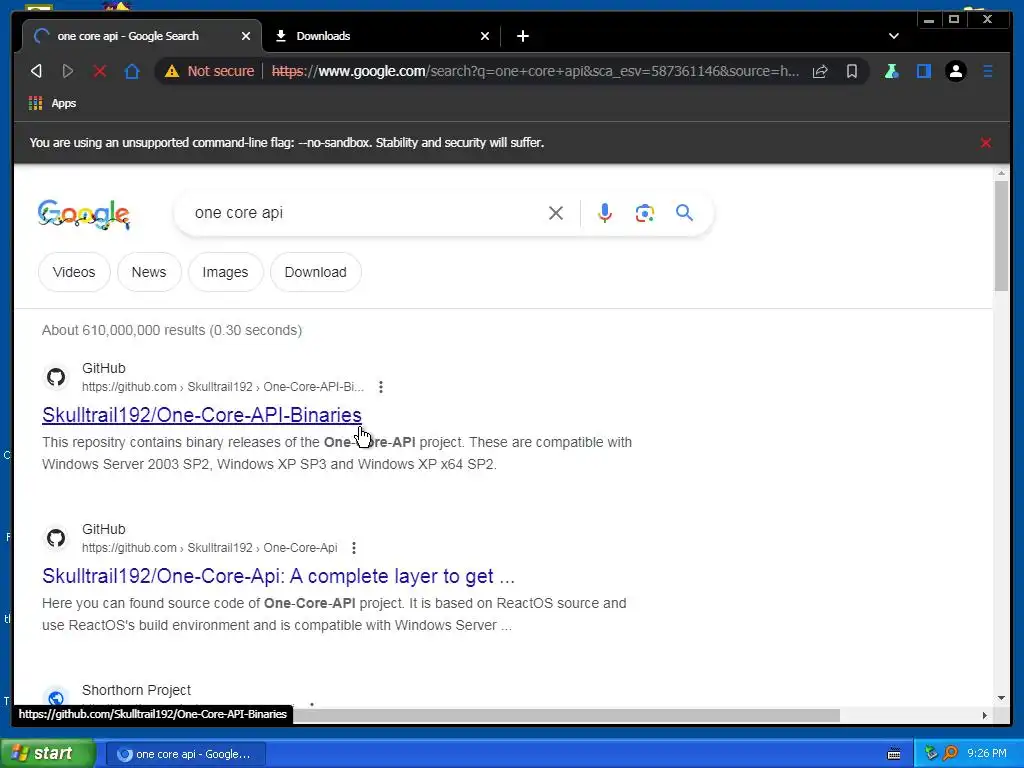Click GitHub favicon of second result

pos(56,538)
